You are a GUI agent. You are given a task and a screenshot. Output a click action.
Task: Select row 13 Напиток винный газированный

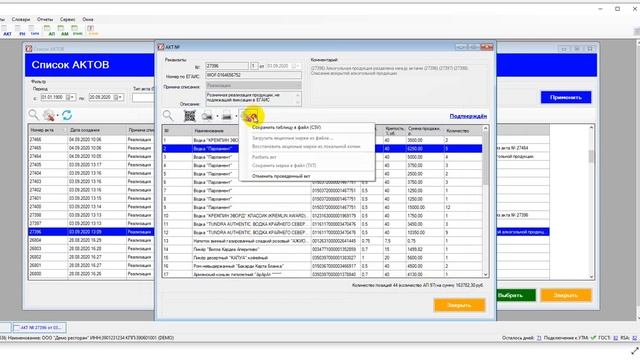click(x=322, y=241)
